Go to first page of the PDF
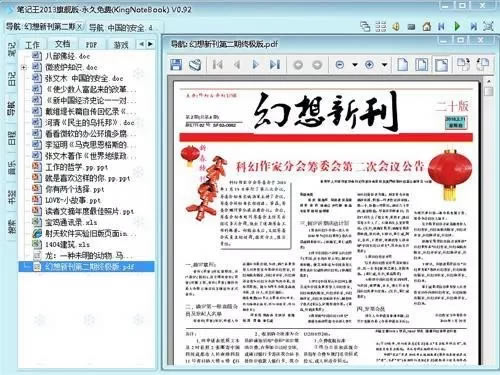This screenshot has width=500, height=375. click(x=218, y=64)
